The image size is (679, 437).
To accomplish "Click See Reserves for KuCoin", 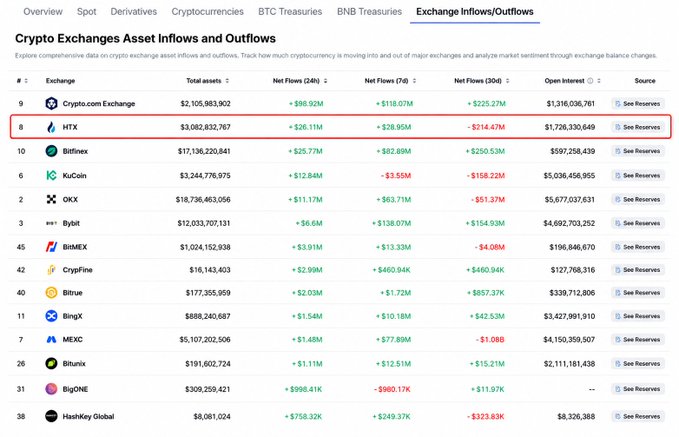I will (638, 175).
